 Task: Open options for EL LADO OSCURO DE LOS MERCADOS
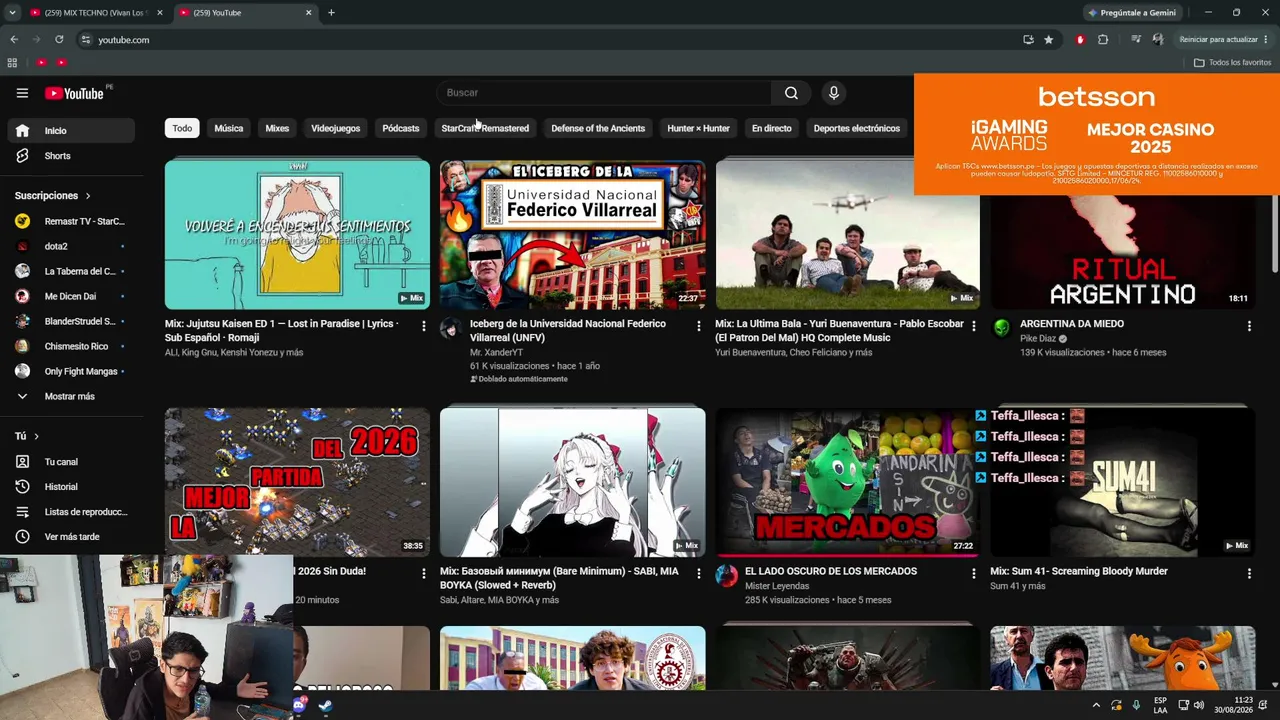pos(974,574)
